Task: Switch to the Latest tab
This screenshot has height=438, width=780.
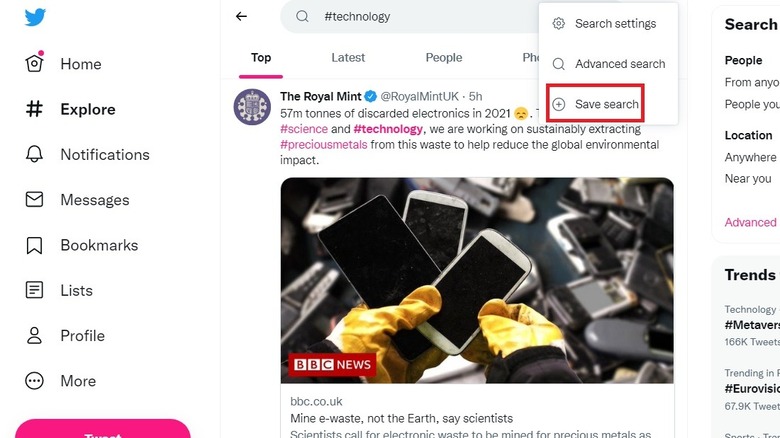Action: point(348,58)
